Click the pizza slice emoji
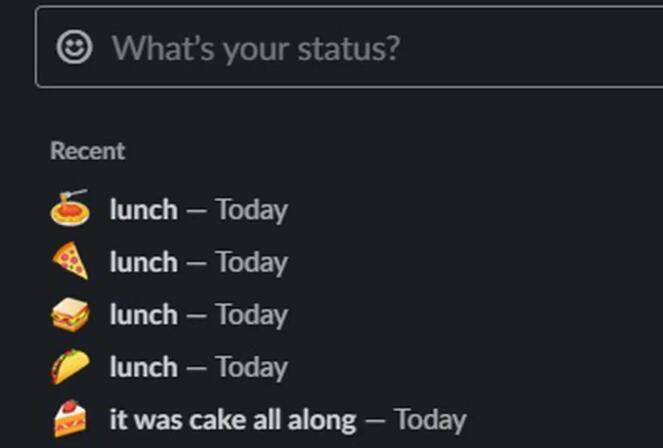 70,262
